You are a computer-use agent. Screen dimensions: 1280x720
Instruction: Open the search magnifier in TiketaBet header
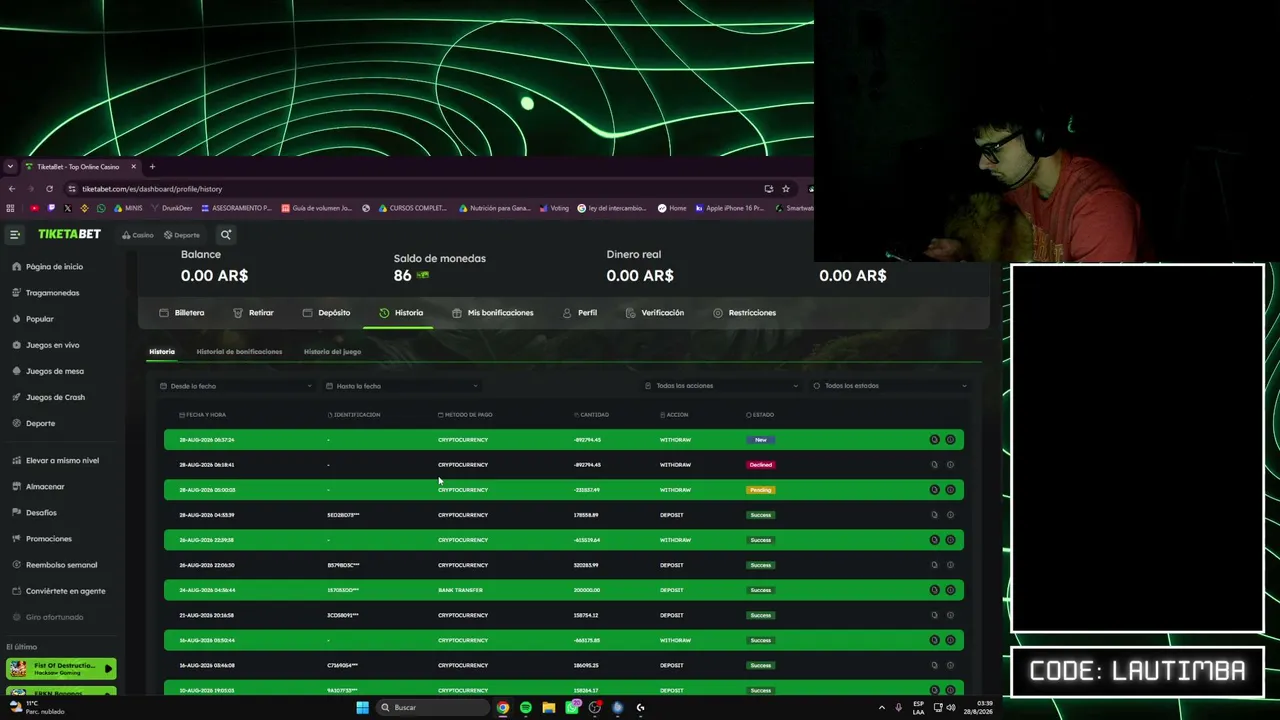coord(226,235)
